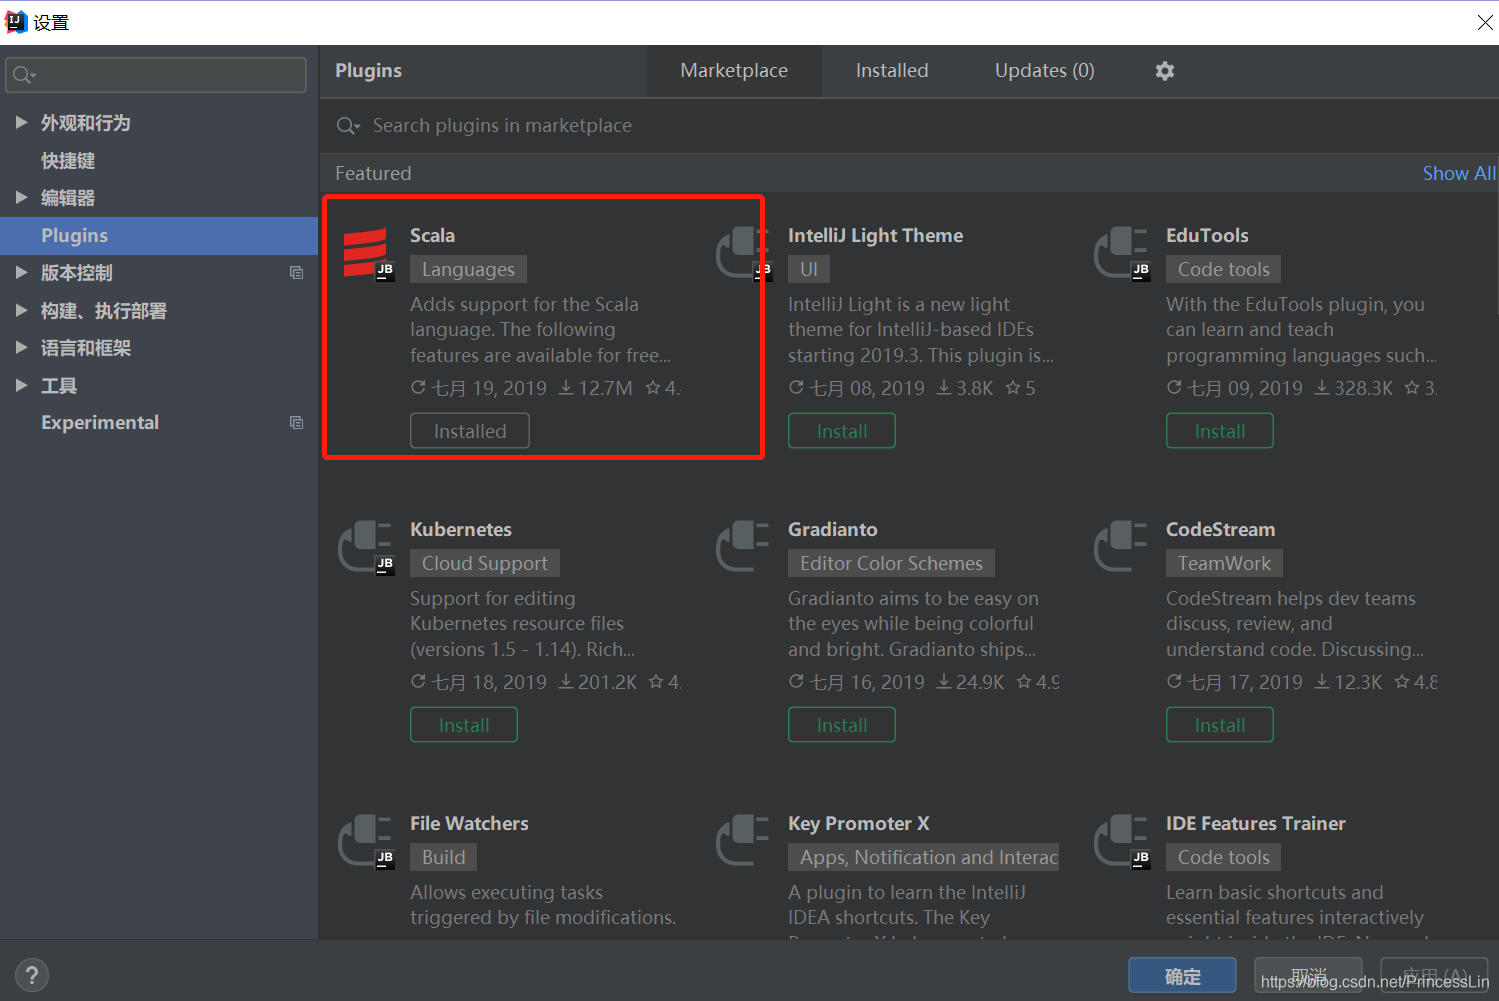
Task: Click the Key Promoter X plugin icon
Action: 743,840
